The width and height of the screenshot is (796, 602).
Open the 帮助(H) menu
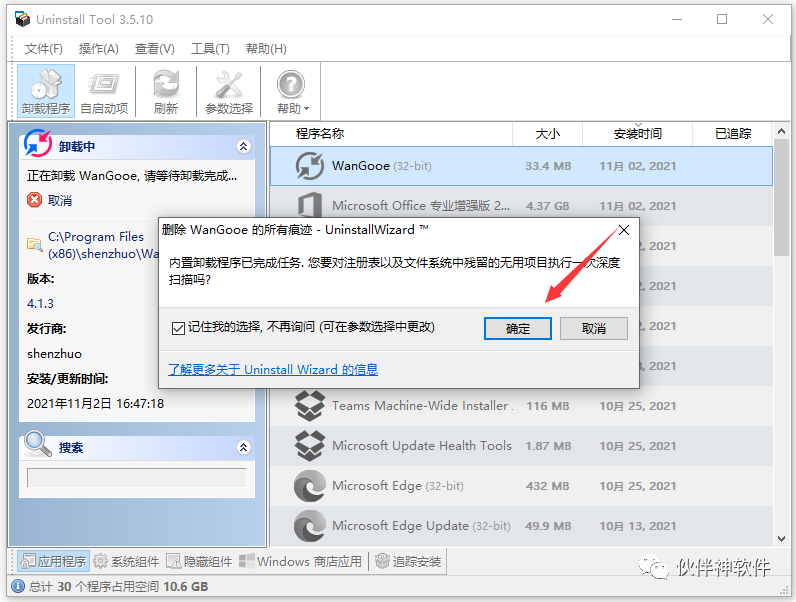click(266, 49)
